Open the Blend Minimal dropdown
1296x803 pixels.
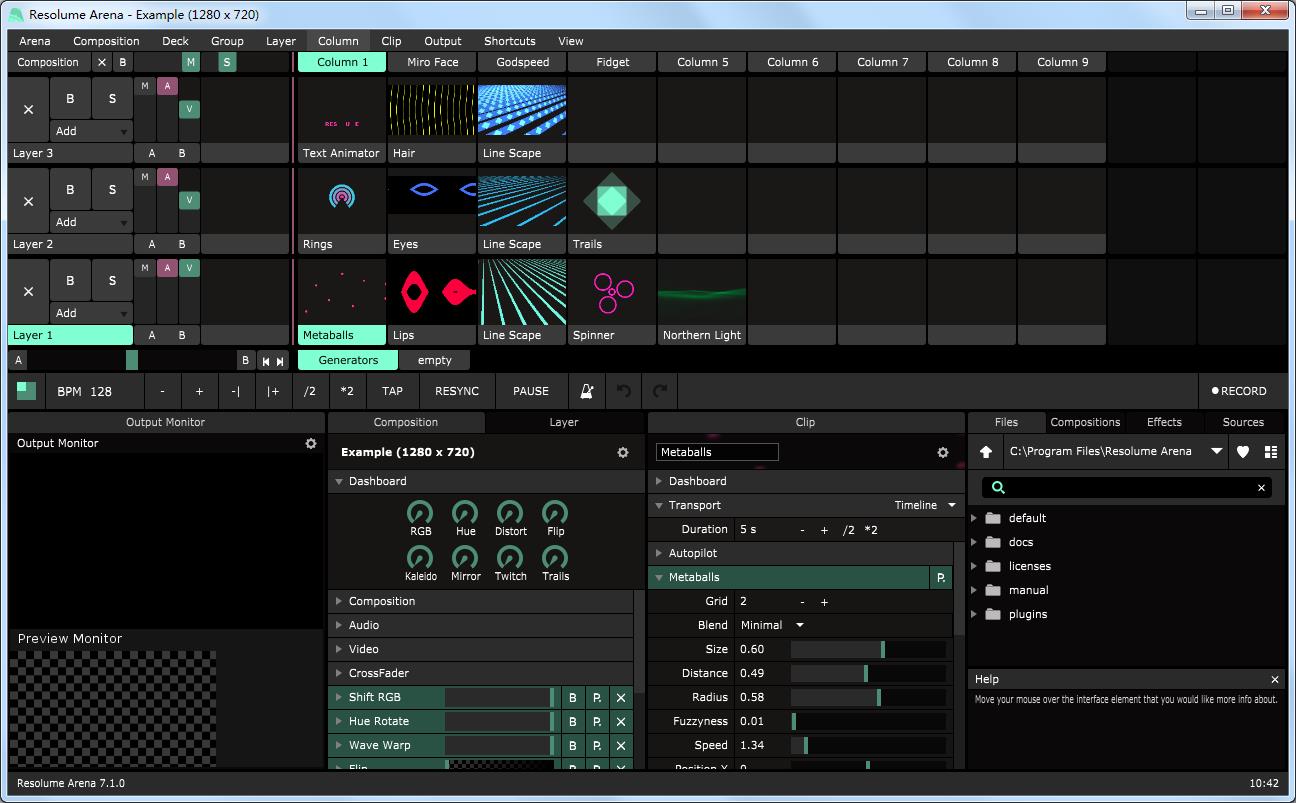[772, 625]
